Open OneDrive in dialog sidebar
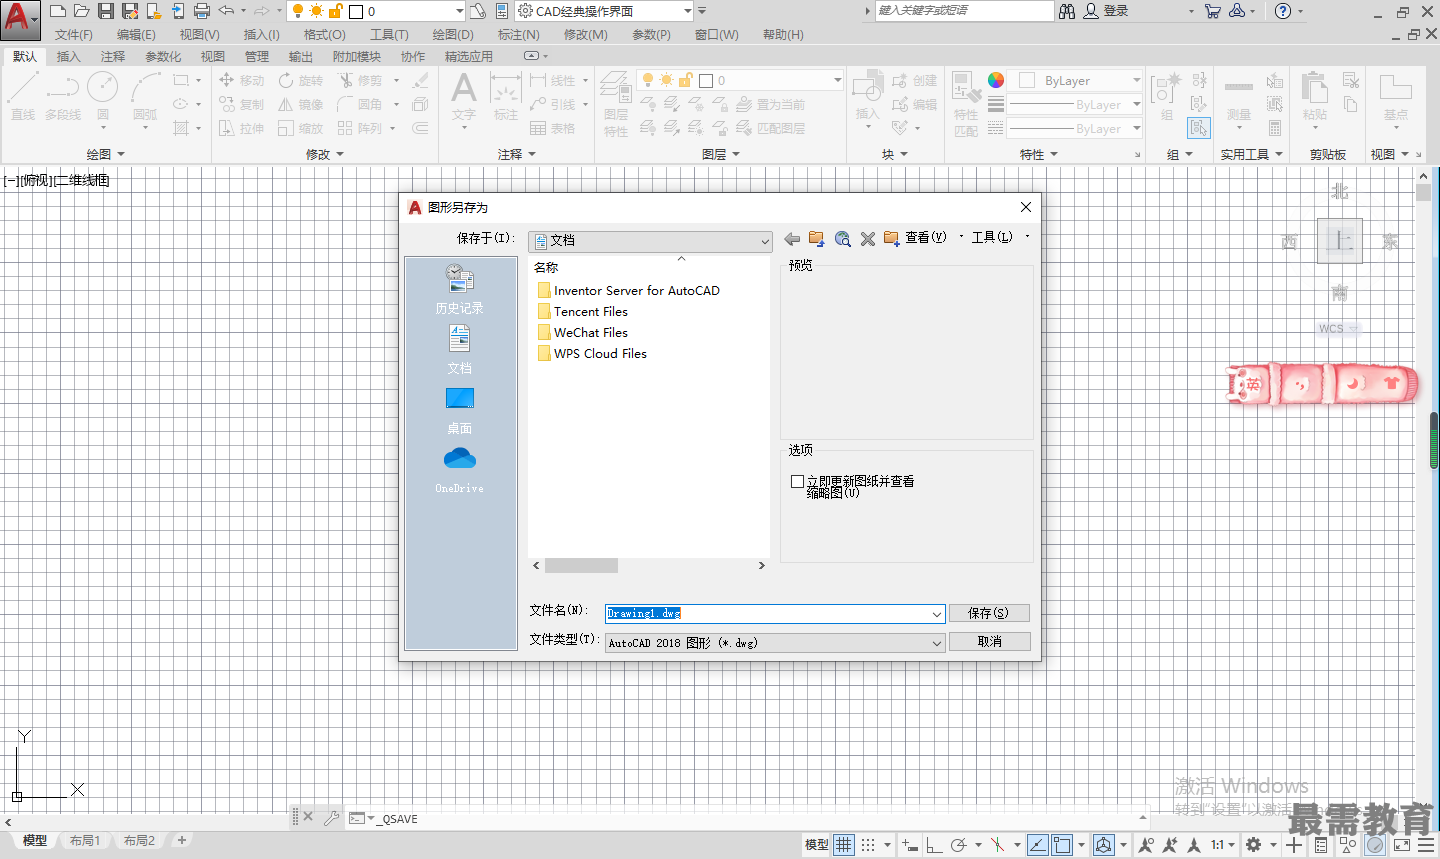The height and width of the screenshot is (859, 1440). click(x=460, y=470)
